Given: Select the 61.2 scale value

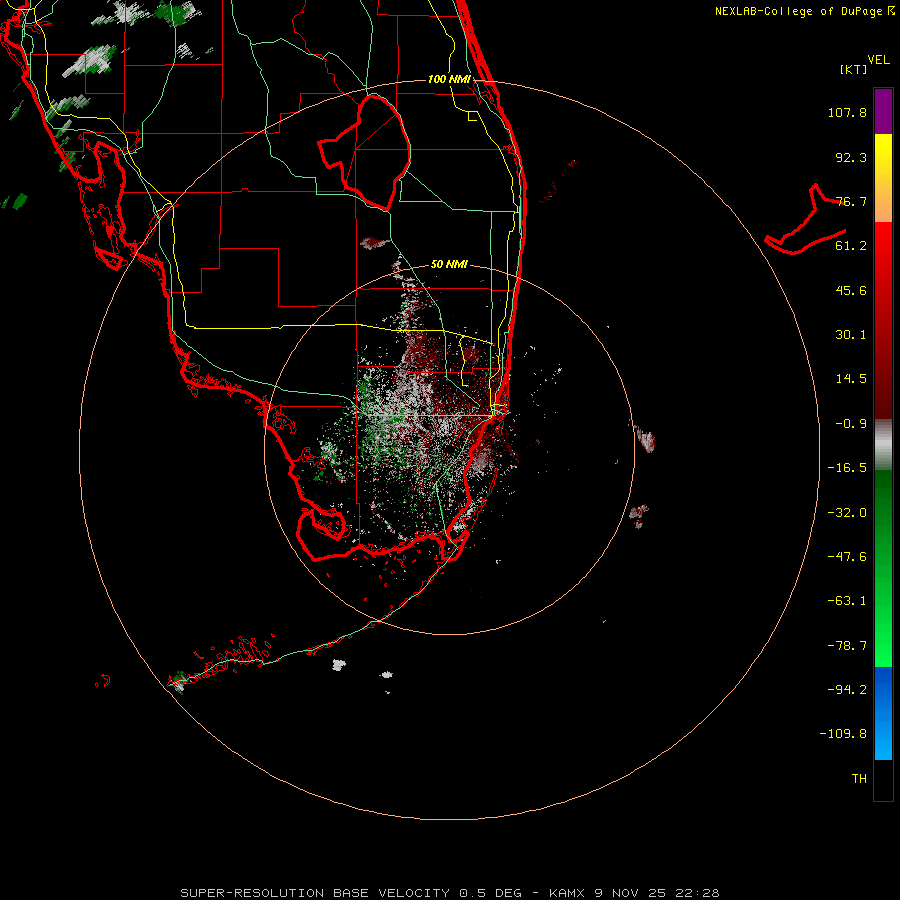Looking at the screenshot, I should click(x=851, y=246).
